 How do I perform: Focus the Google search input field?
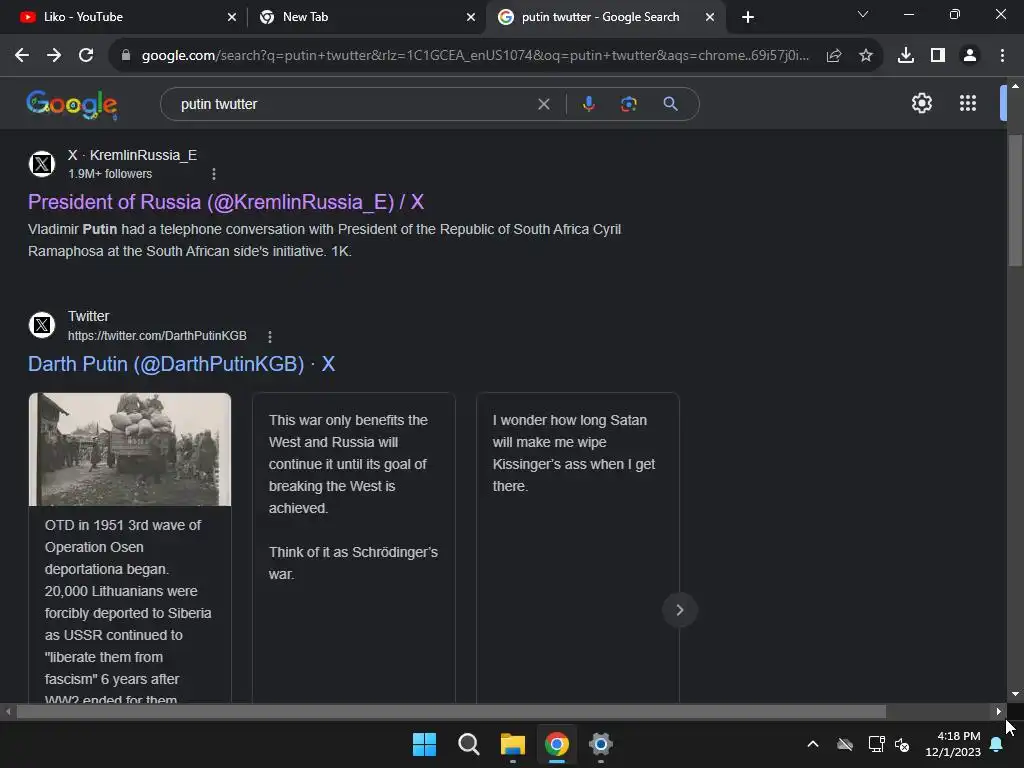pos(353,104)
